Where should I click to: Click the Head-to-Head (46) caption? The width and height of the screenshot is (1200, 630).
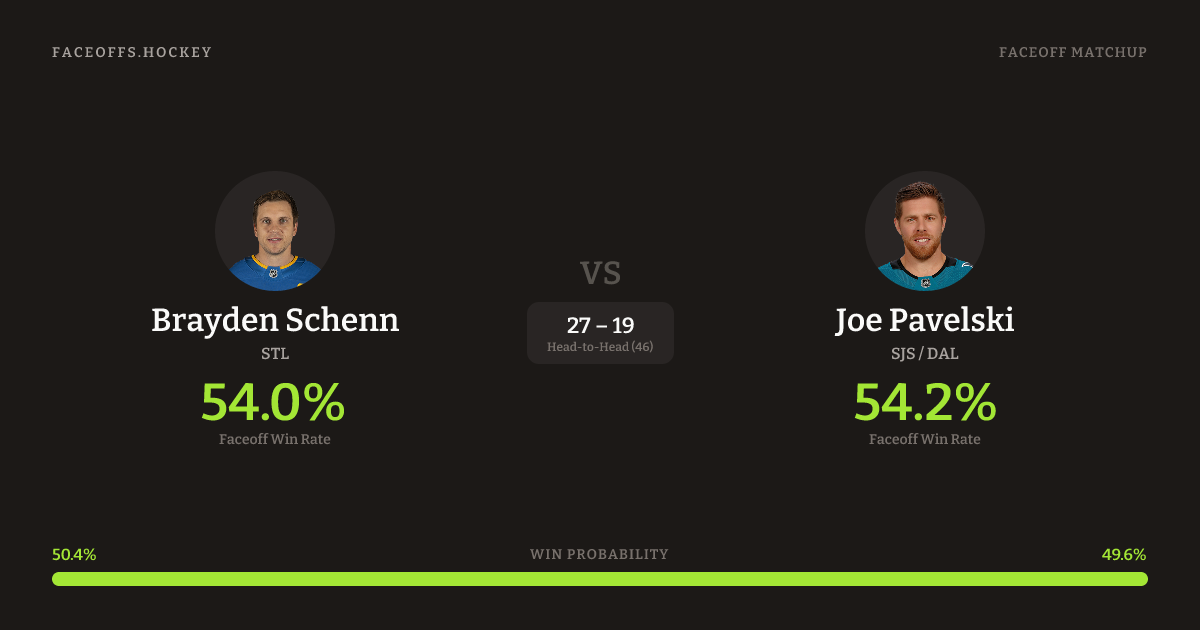(x=600, y=347)
